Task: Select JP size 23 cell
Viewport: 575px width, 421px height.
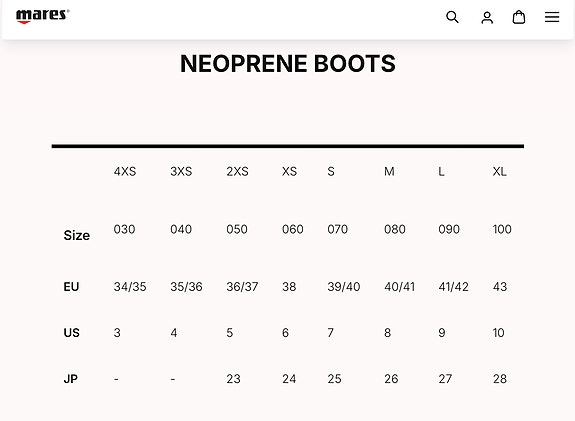Action: (x=233, y=379)
